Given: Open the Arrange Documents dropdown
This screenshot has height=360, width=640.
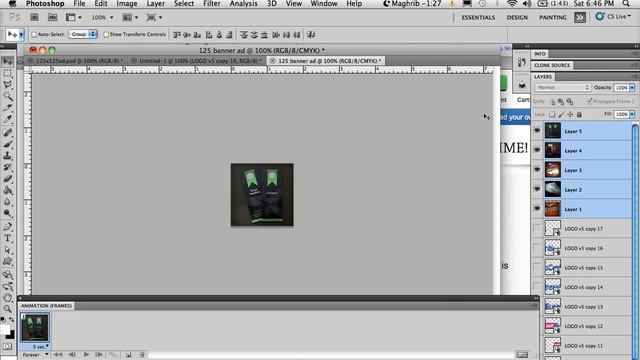Looking at the screenshot, I should click(130, 18).
